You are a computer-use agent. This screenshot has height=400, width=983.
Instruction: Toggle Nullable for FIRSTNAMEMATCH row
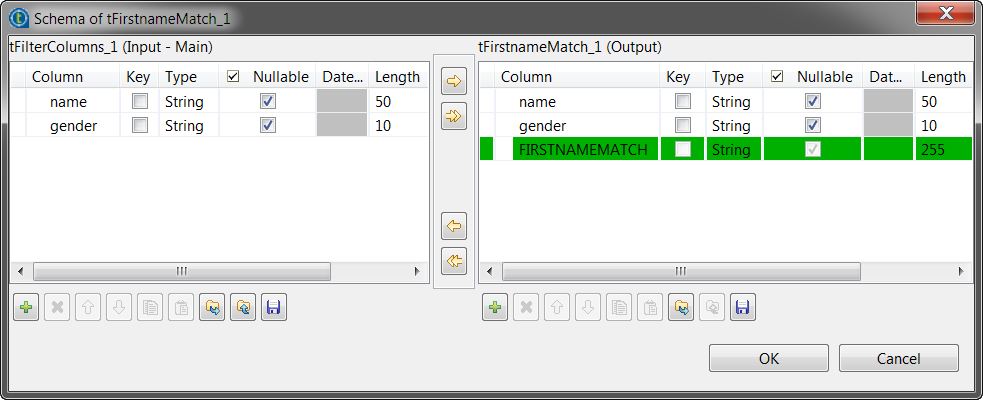point(813,149)
